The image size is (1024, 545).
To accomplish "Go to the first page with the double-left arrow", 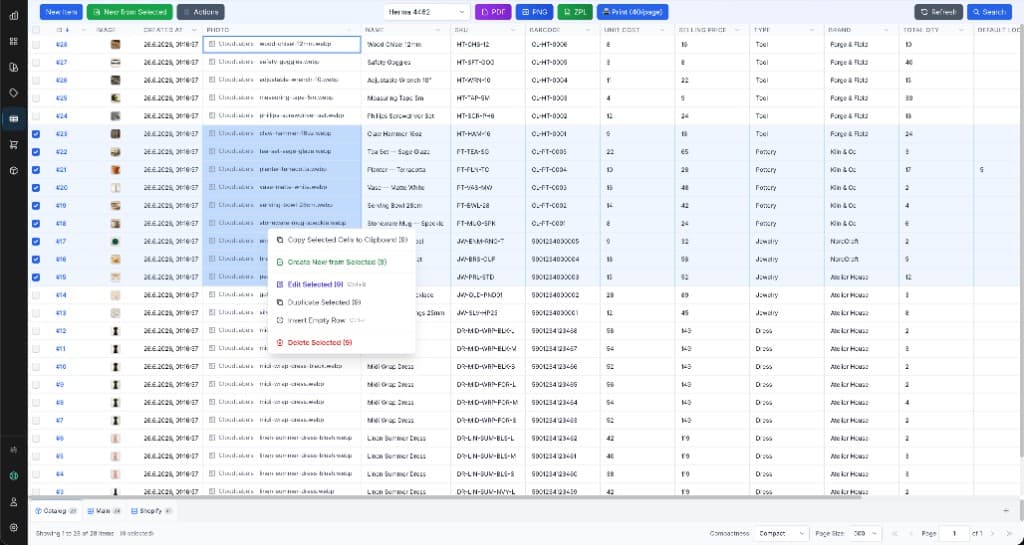I will [x=895, y=533].
